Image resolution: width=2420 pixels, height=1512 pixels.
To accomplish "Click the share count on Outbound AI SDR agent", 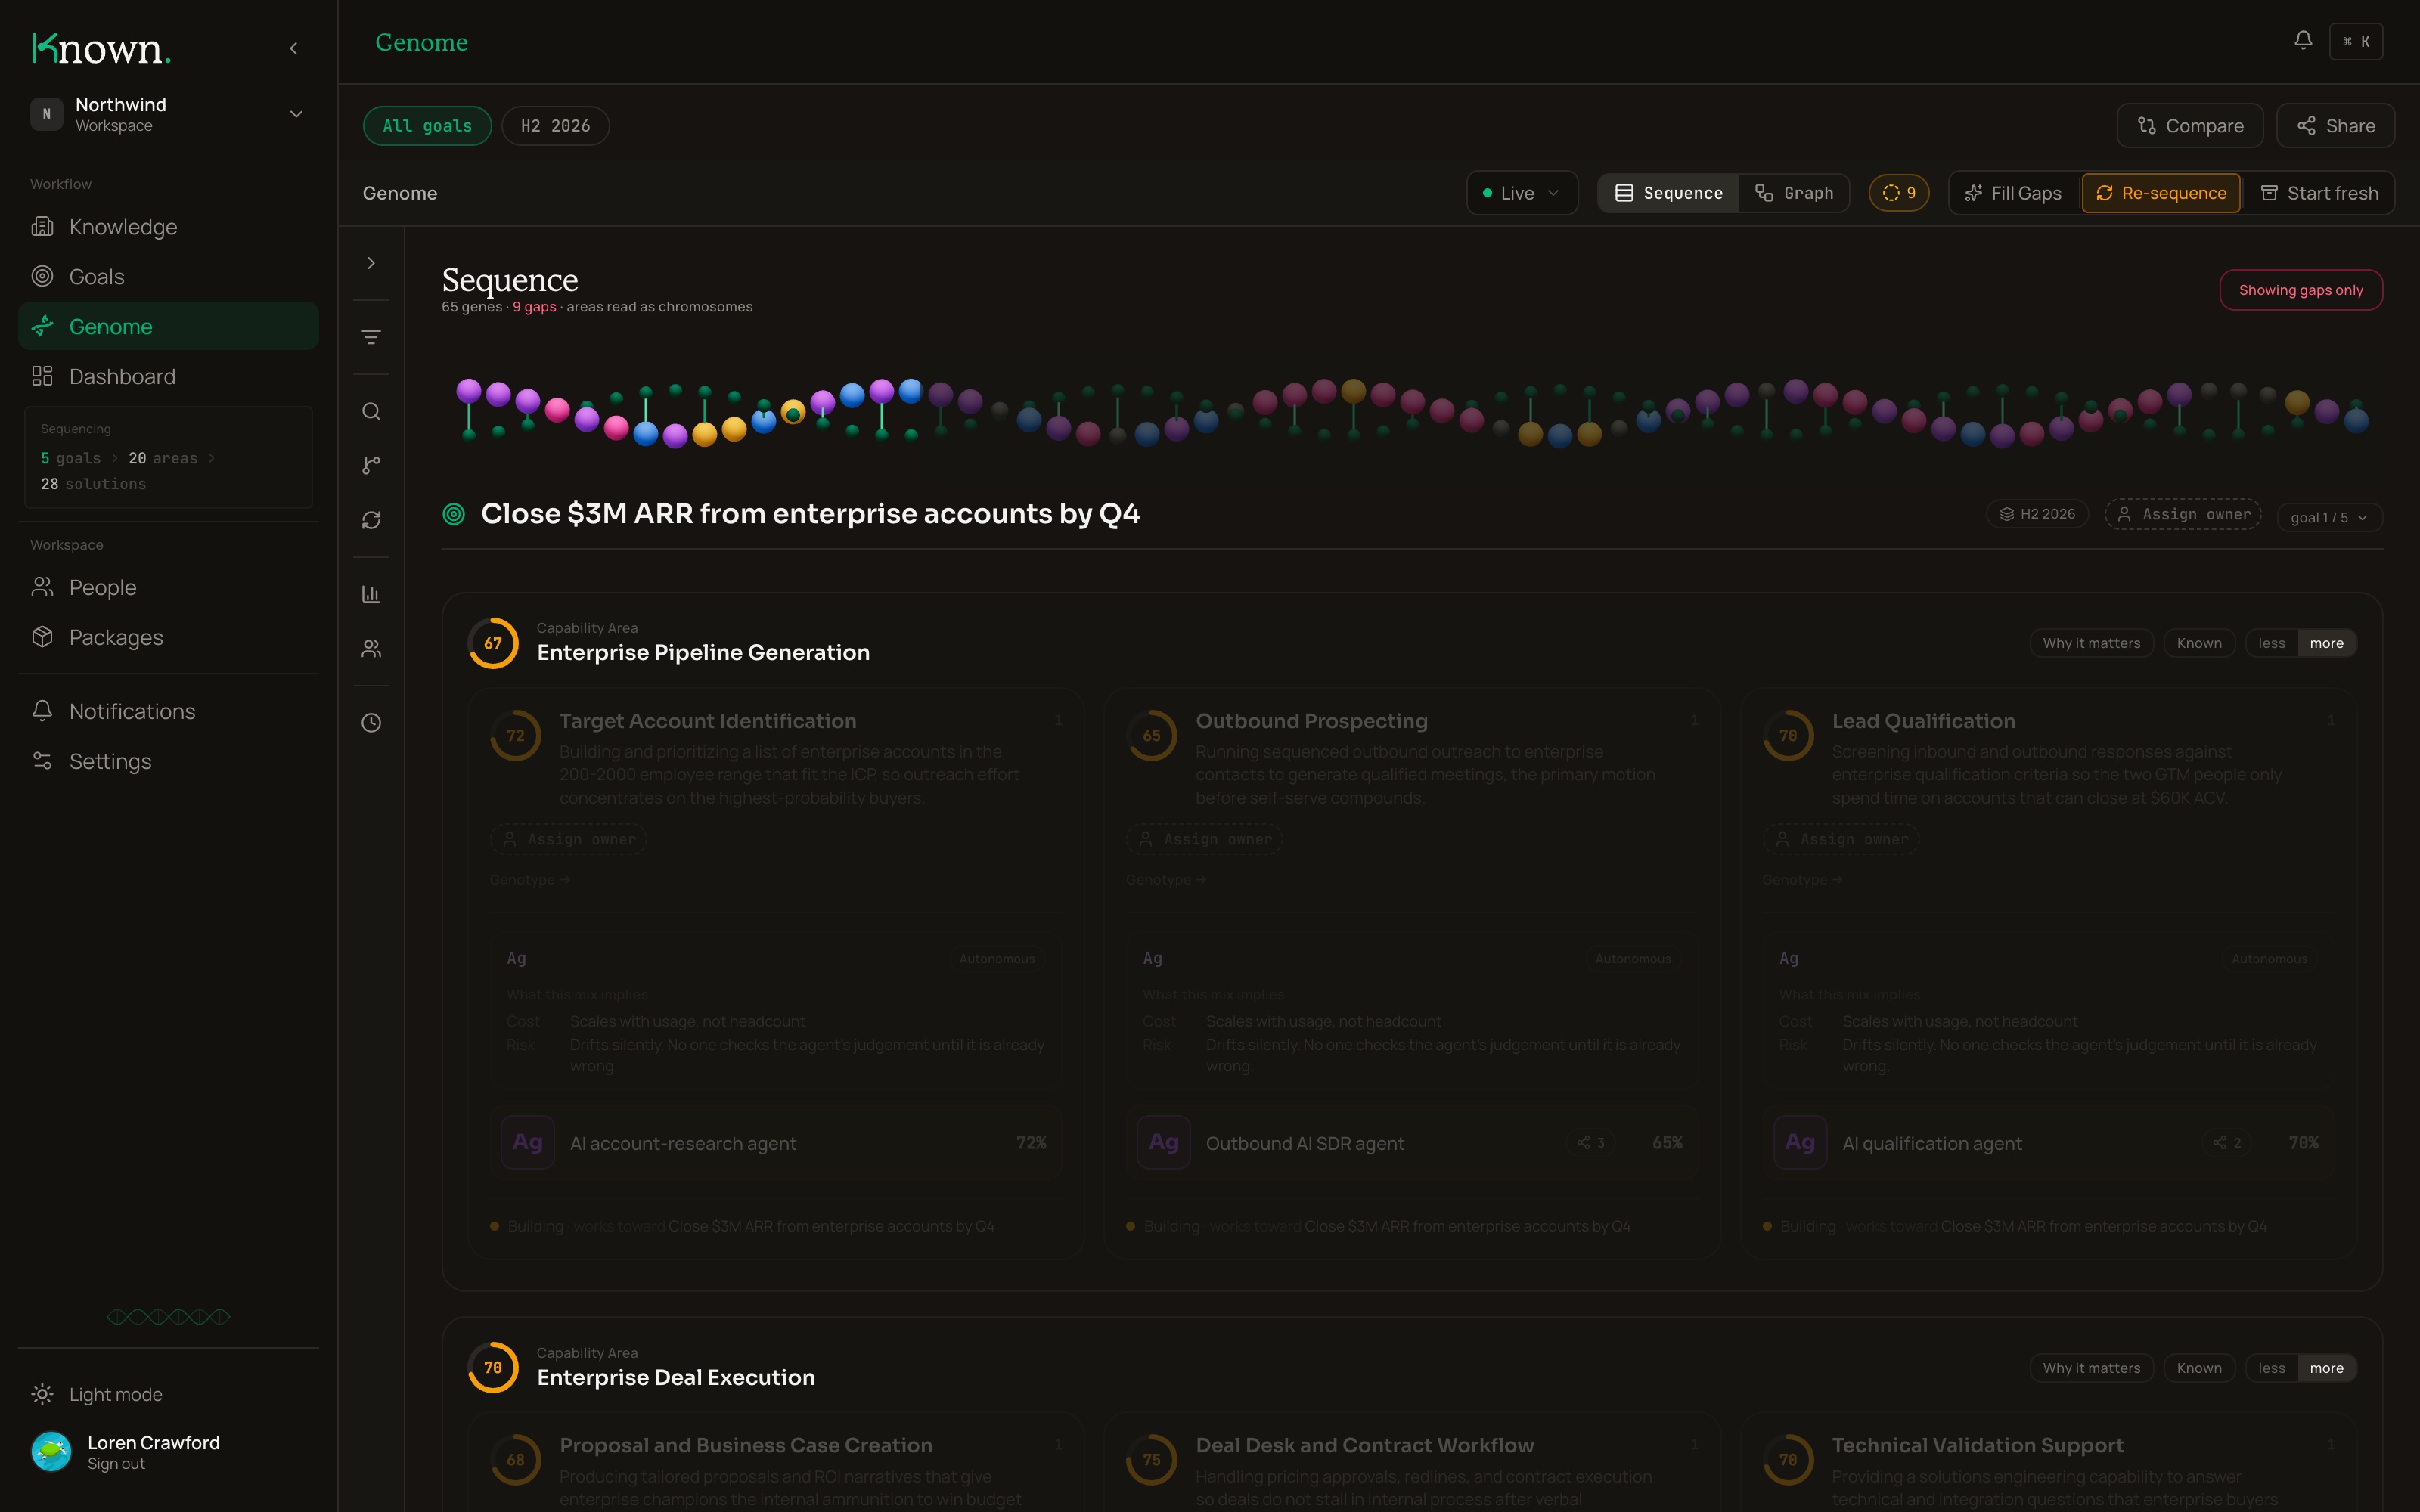I will pos(1591,1143).
